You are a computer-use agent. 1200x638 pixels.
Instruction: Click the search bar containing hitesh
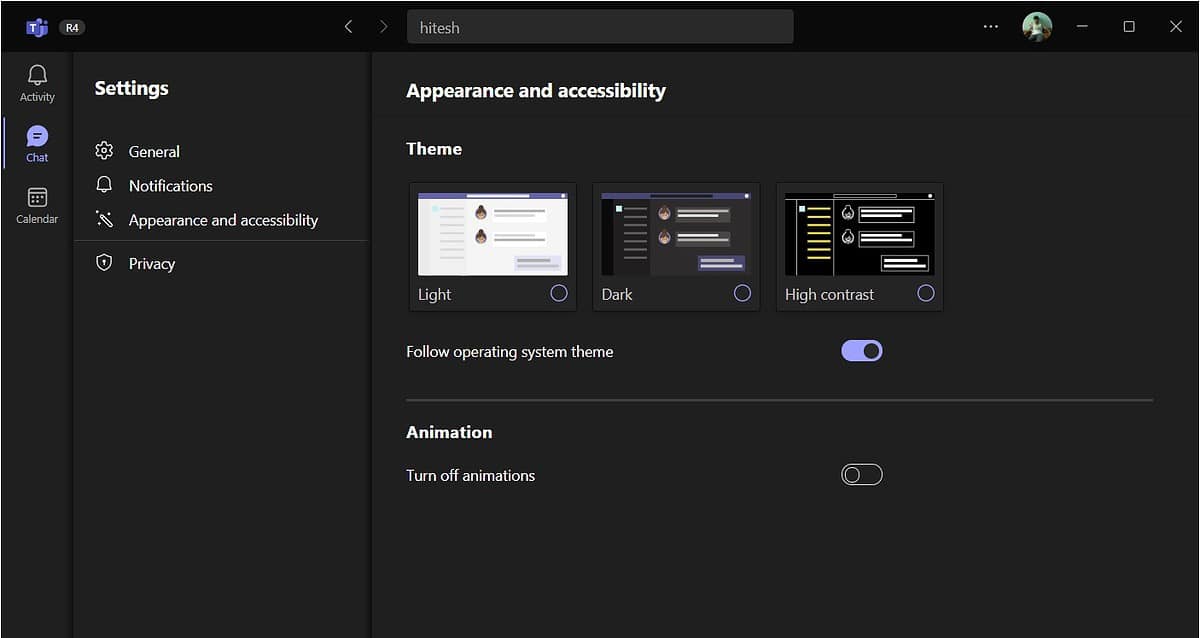[x=600, y=27]
